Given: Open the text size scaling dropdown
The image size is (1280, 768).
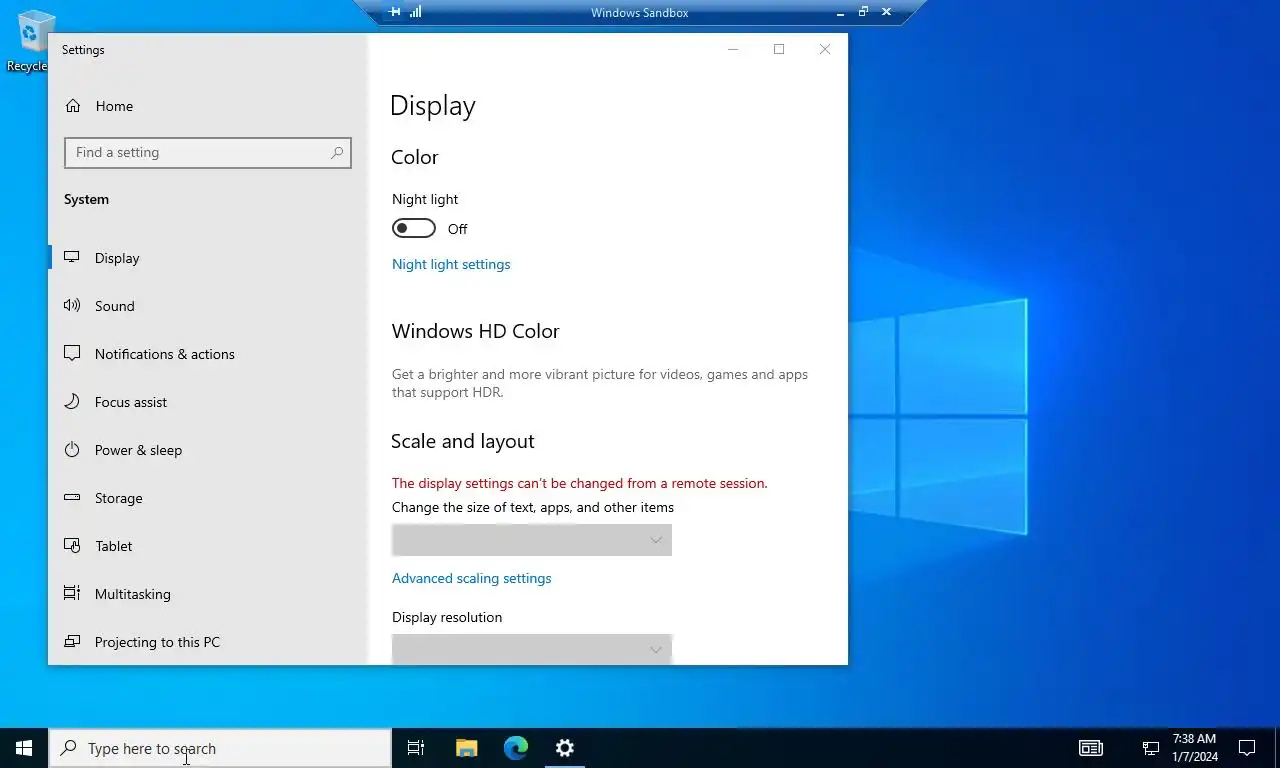Looking at the screenshot, I should 532,540.
